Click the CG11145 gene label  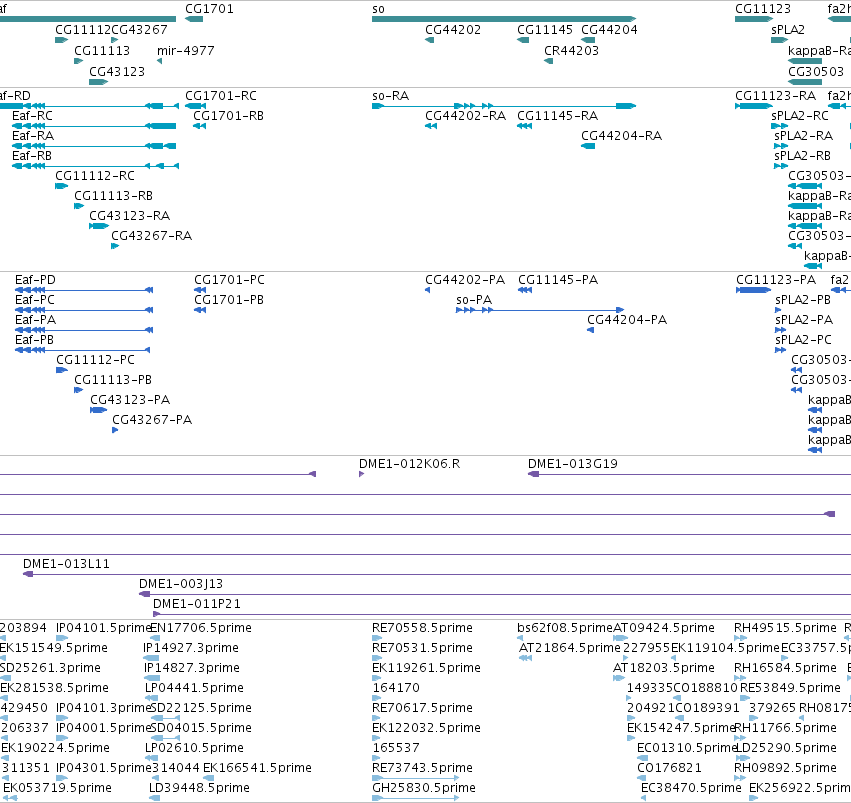click(545, 30)
